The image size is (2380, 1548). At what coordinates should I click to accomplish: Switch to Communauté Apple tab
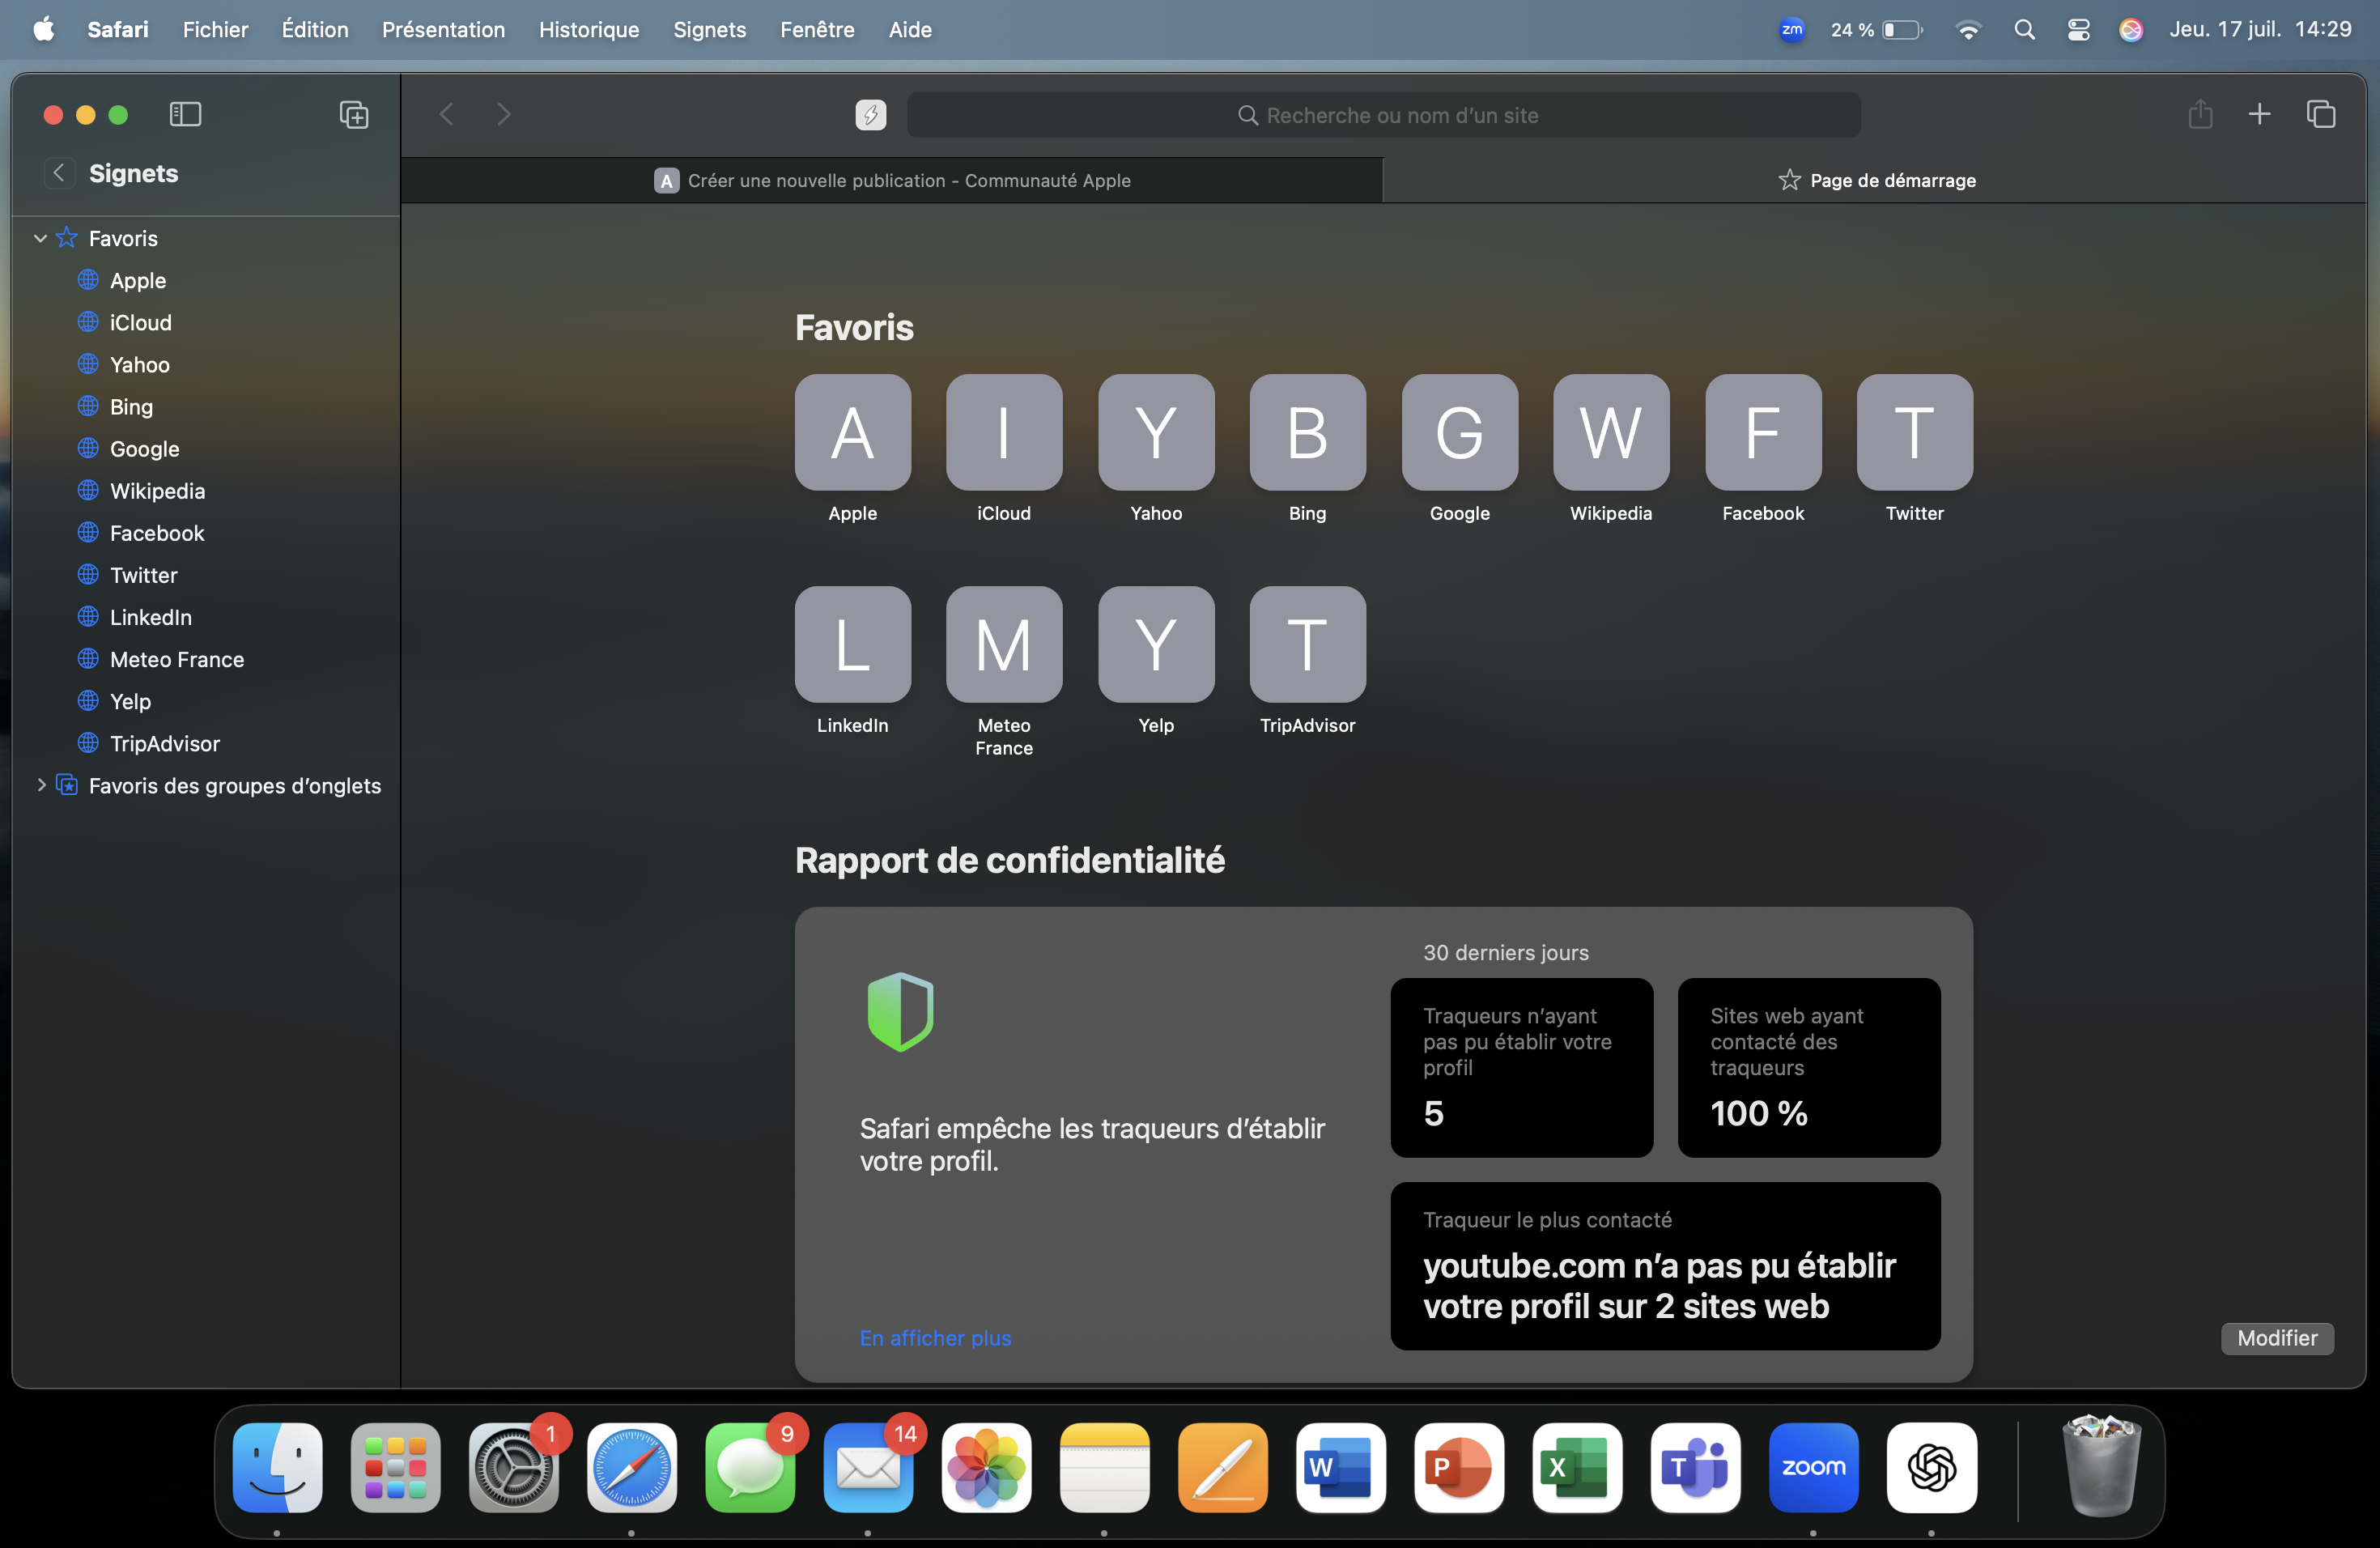pyautogui.click(x=892, y=180)
